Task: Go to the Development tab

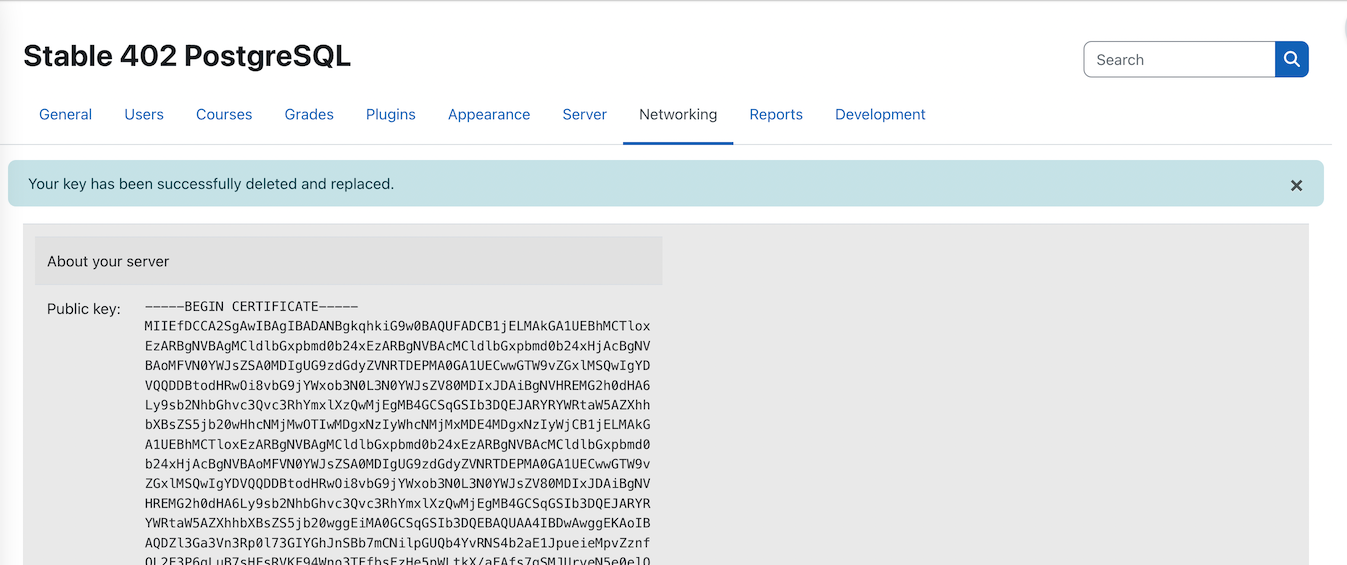Action: [880, 114]
